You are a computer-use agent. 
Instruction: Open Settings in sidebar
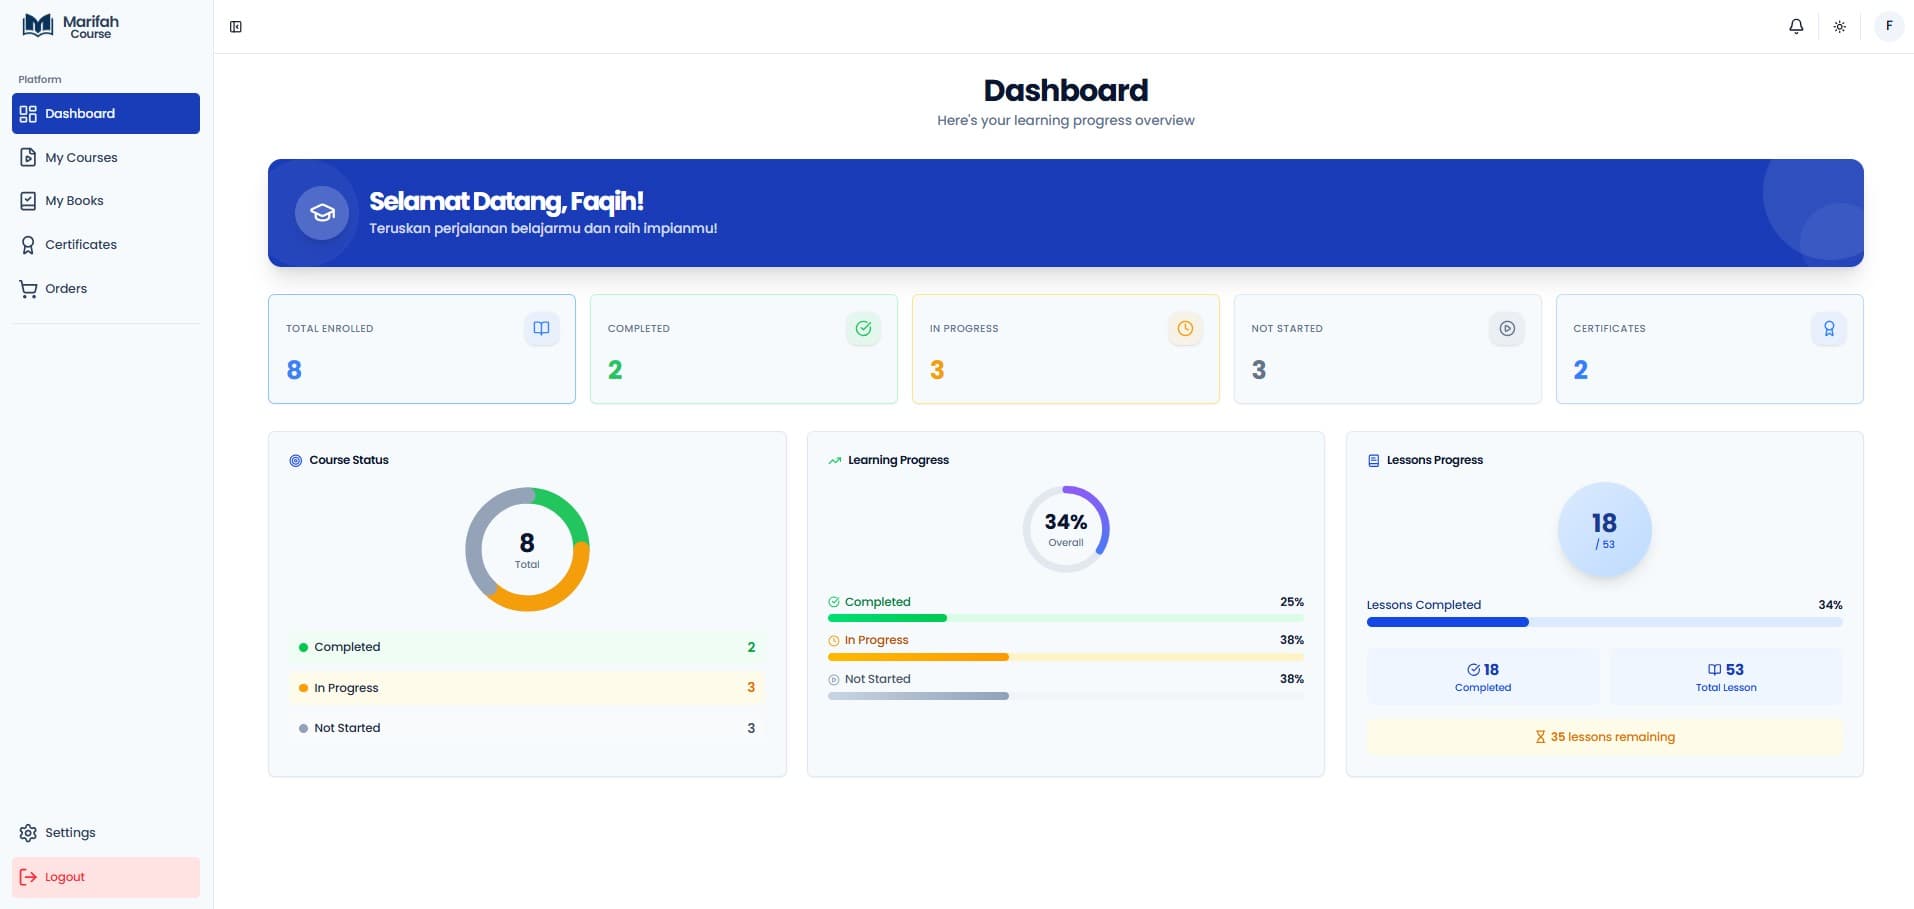click(106, 833)
